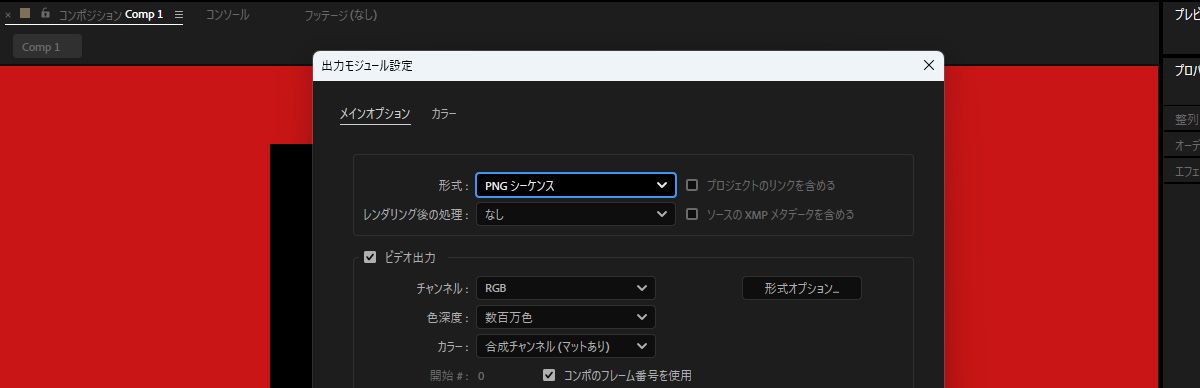Open the カラー tab in dialog
The image size is (1200, 388).
coord(444,114)
